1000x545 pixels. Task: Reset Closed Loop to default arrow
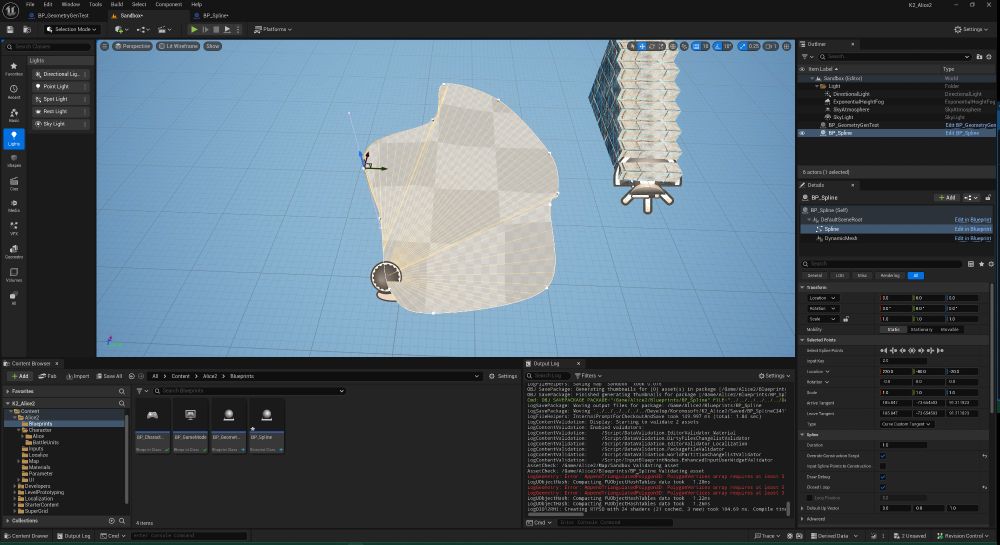(985, 487)
